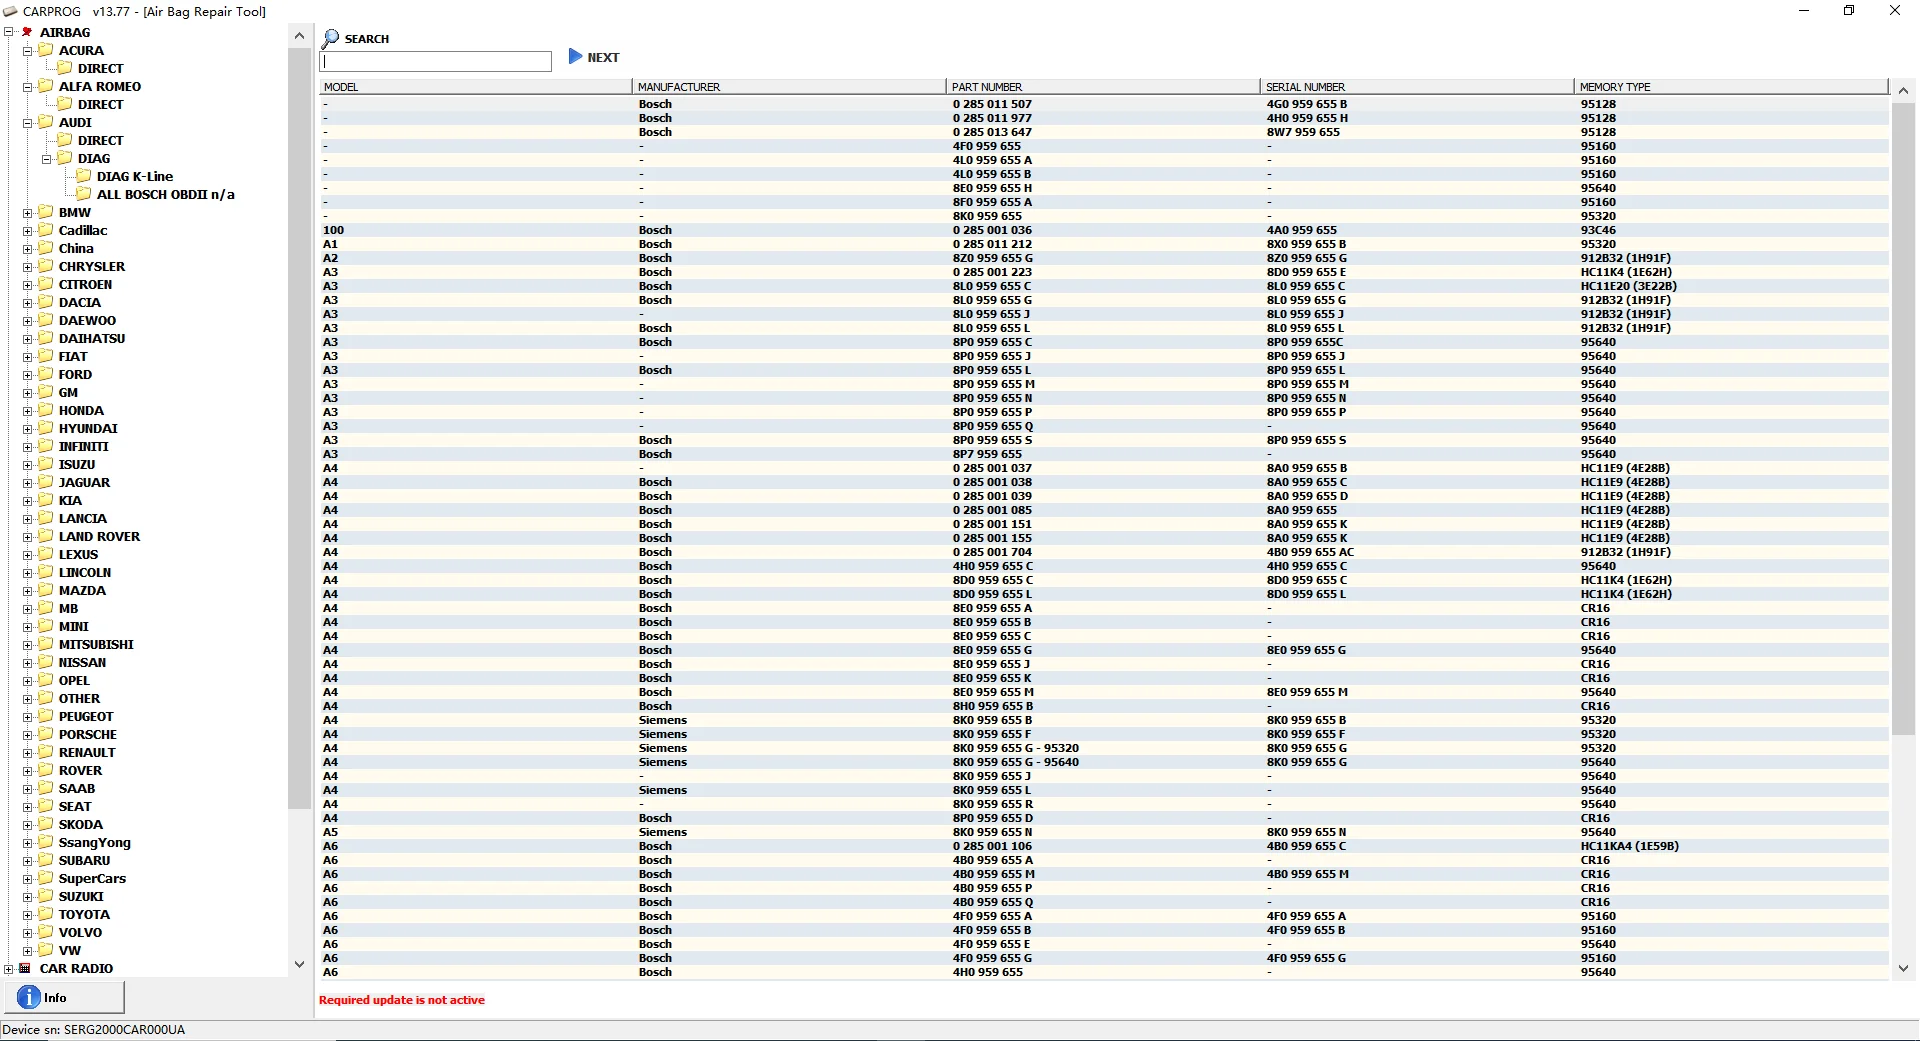
Task: Open the BMW folder icon
Action: (46, 212)
